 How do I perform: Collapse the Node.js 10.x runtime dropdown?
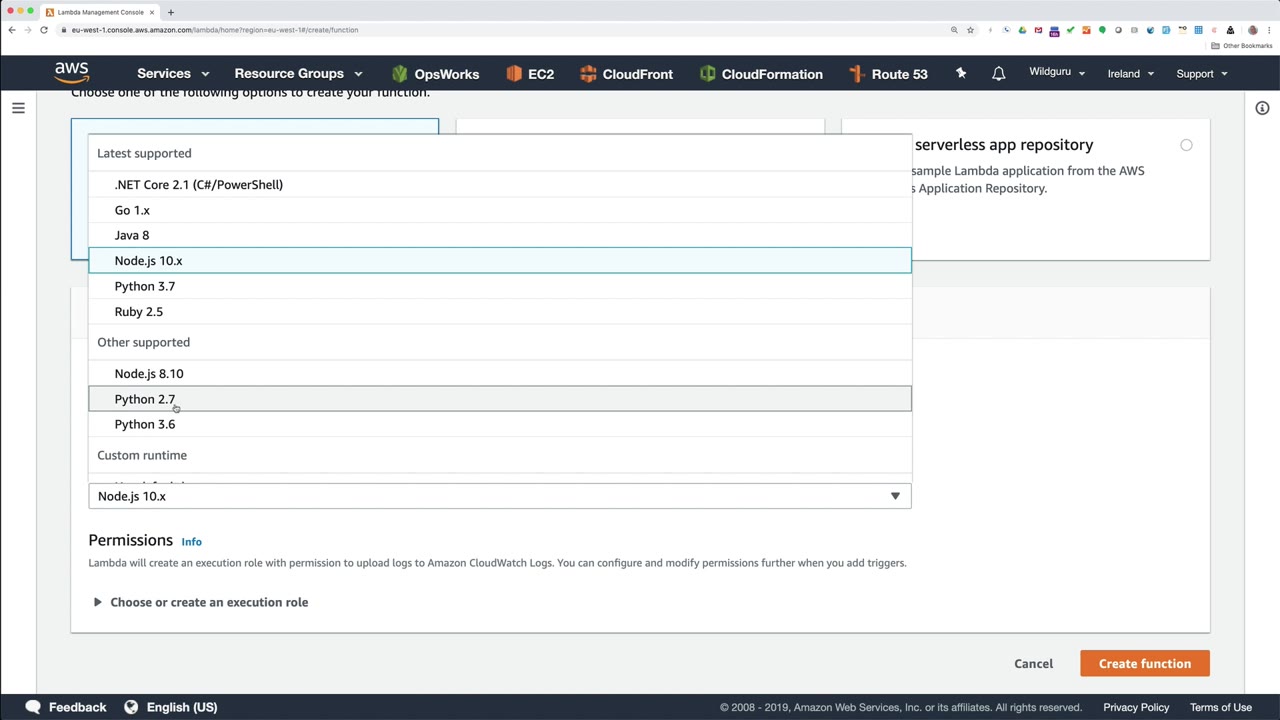[500, 496]
